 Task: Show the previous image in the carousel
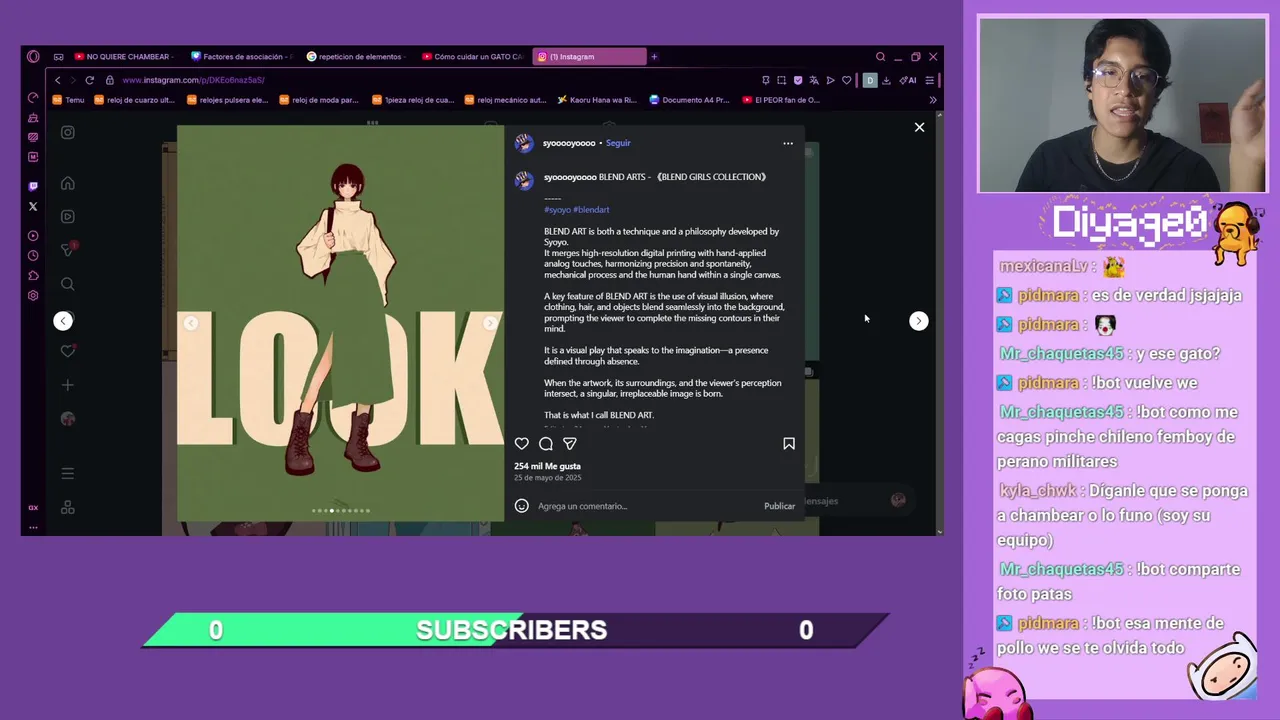[x=191, y=323]
